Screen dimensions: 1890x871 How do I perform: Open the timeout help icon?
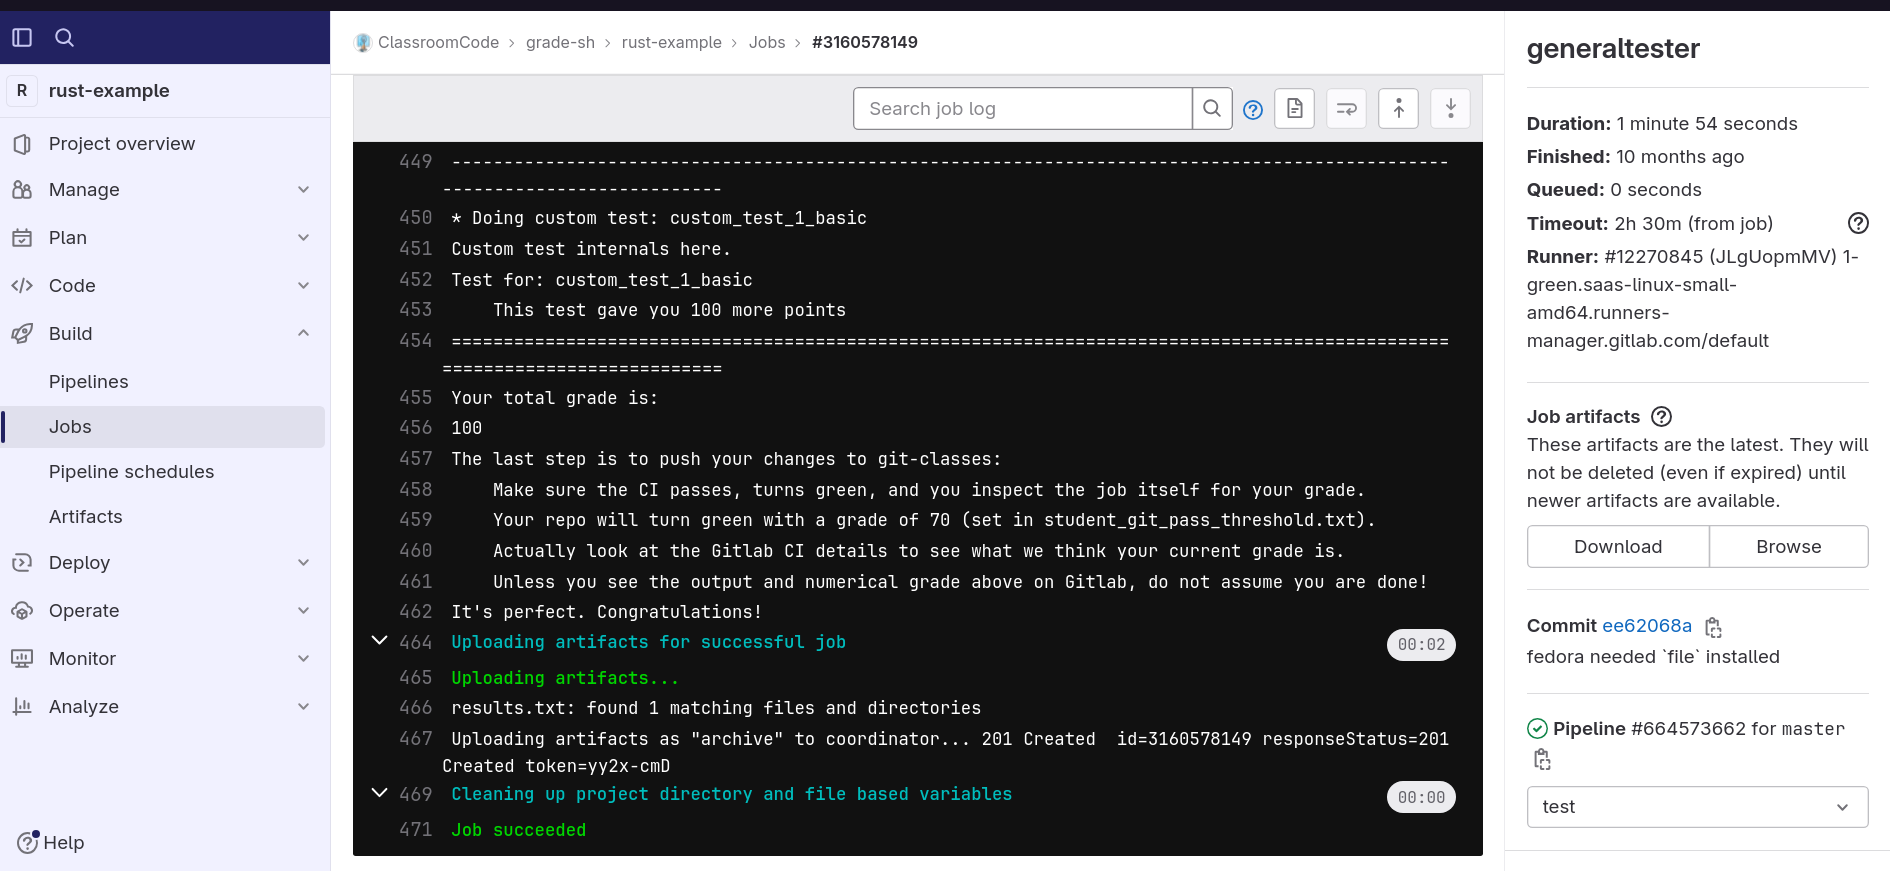(x=1857, y=224)
